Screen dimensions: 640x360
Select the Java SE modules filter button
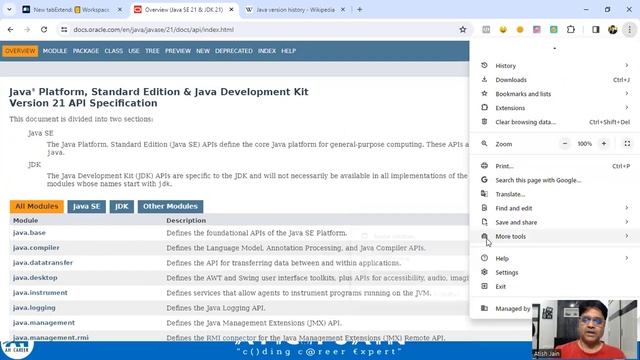[87, 207]
